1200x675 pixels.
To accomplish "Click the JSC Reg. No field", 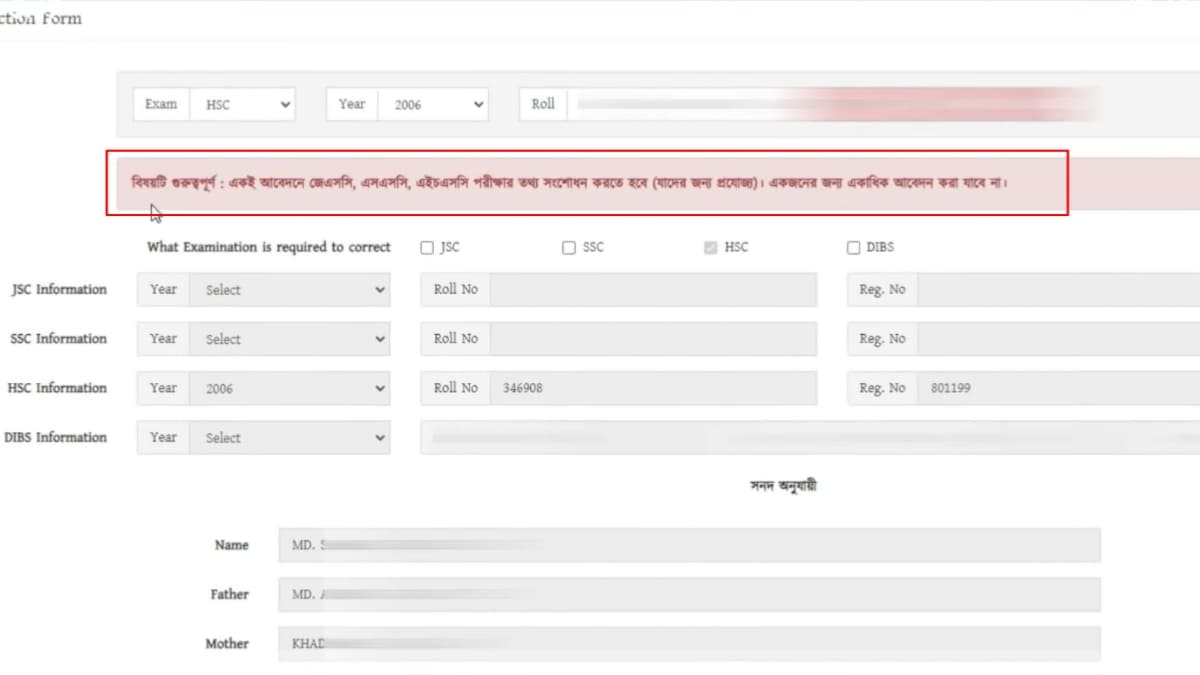I will (1057, 290).
